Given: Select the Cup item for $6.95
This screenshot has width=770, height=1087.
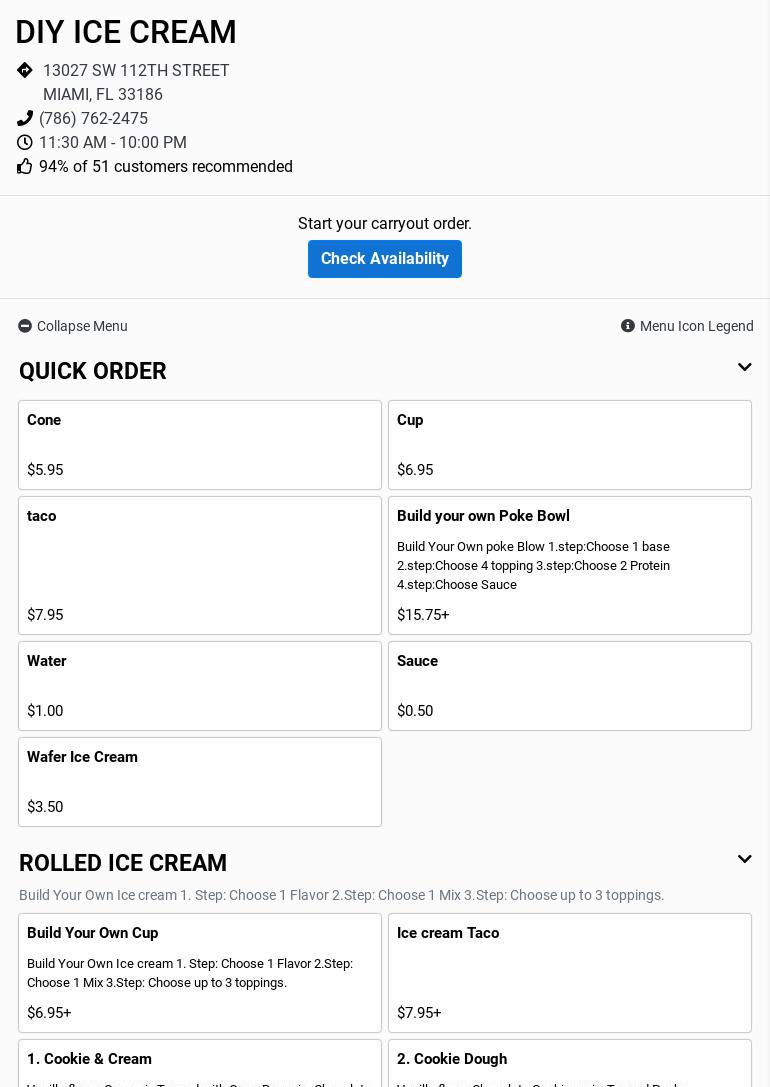Looking at the screenshot, I should tap(570, 445).
